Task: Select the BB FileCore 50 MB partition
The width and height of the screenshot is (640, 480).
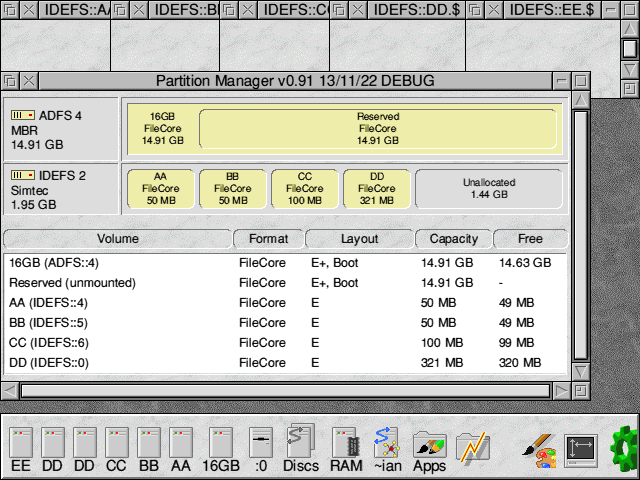Action: tap(233, 189)
